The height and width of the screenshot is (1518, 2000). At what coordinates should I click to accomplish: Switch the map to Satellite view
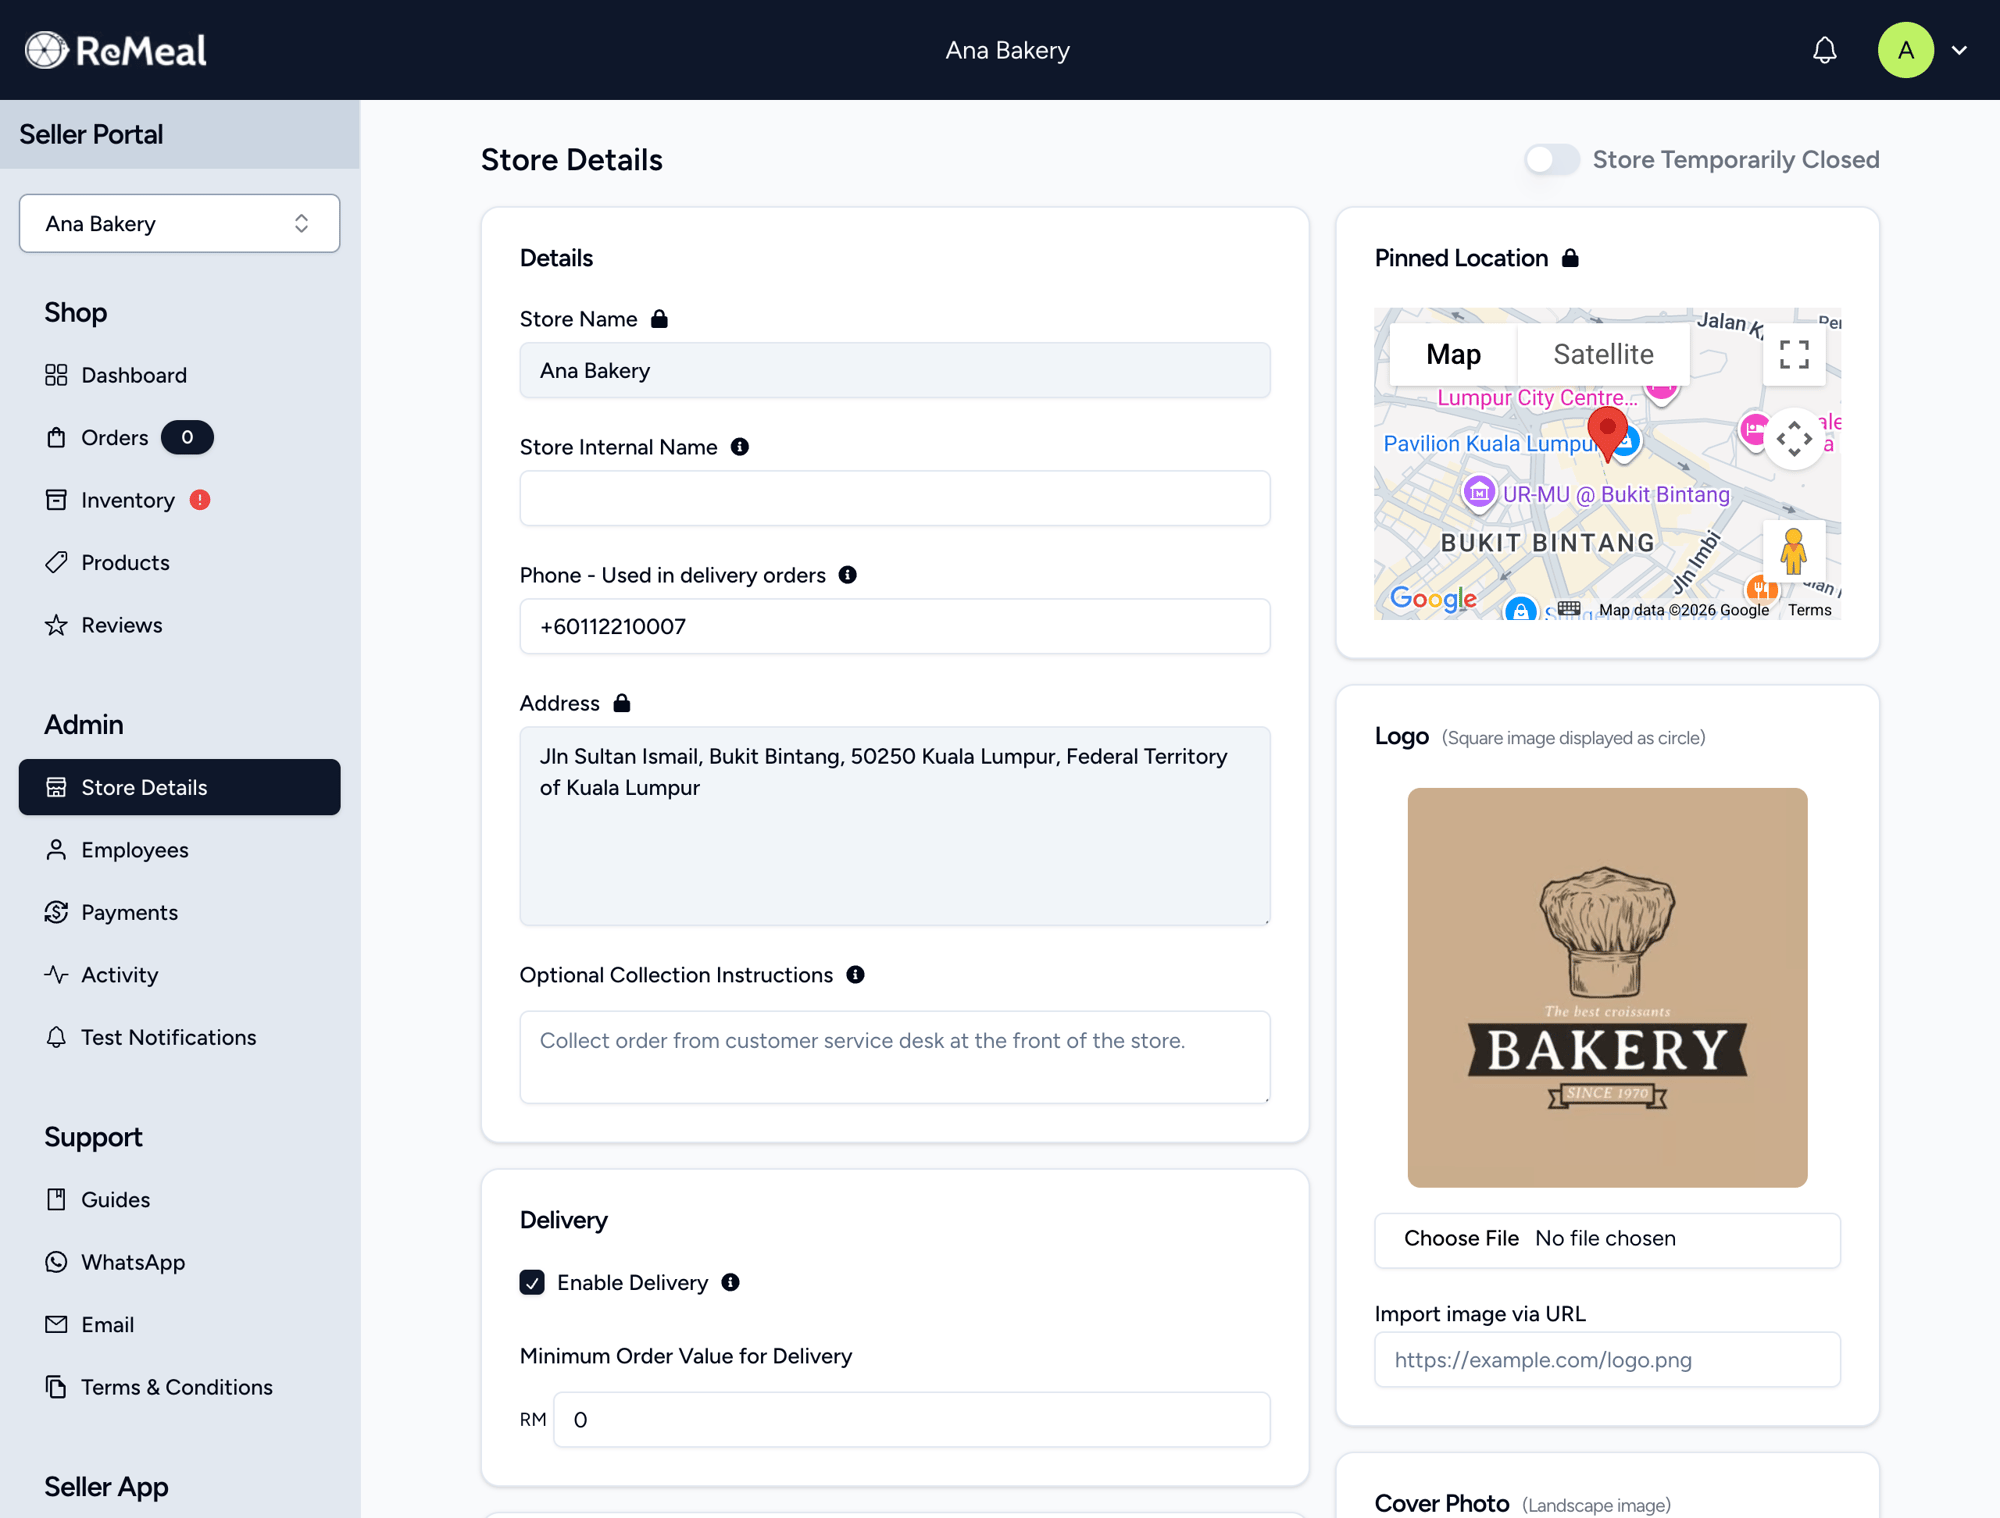(1602, 354)
